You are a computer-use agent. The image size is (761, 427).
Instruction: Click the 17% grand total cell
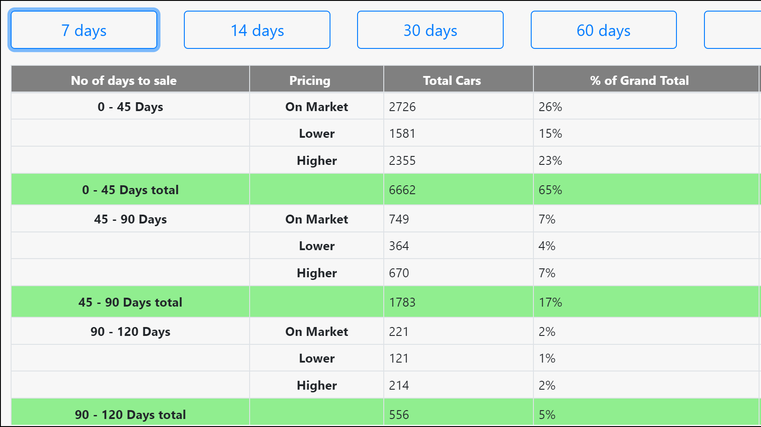(551, 301)
